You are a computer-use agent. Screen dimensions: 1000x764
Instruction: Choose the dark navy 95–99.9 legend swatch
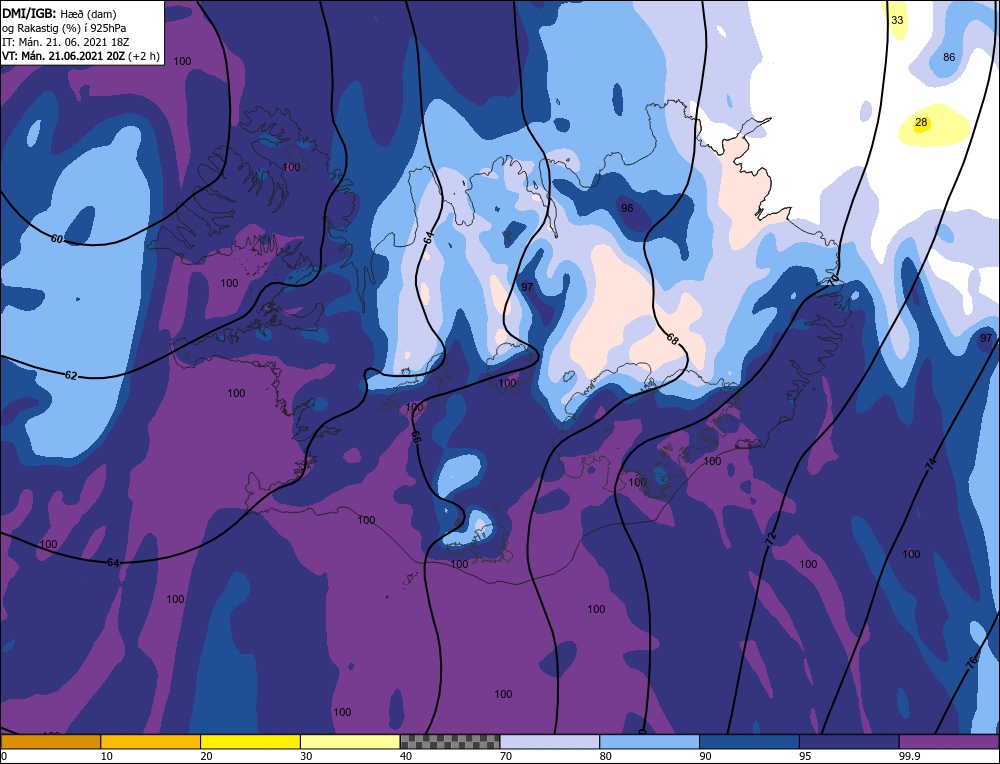tap(849, 741)
